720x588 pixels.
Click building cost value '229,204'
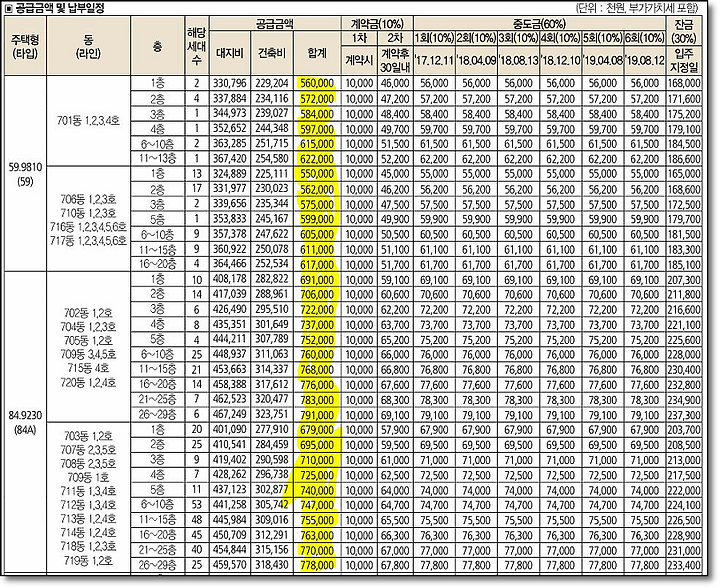[272, 83]
